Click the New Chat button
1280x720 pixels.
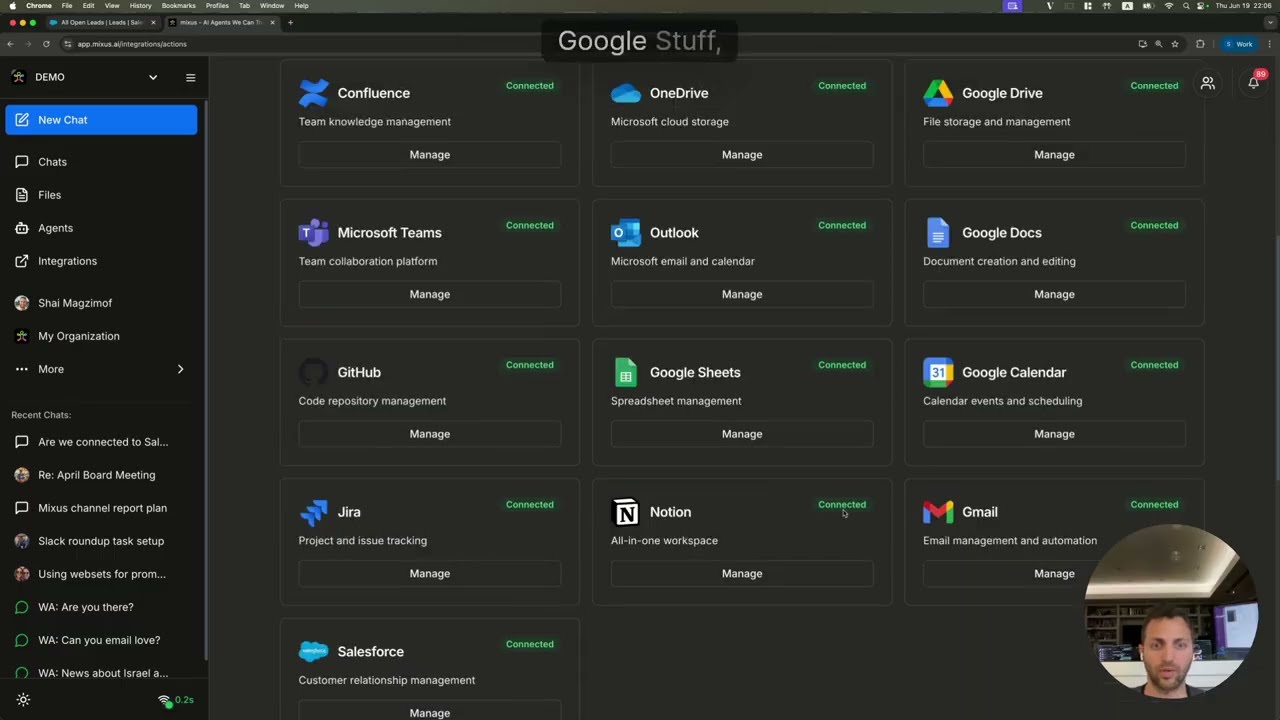[101, 120]
